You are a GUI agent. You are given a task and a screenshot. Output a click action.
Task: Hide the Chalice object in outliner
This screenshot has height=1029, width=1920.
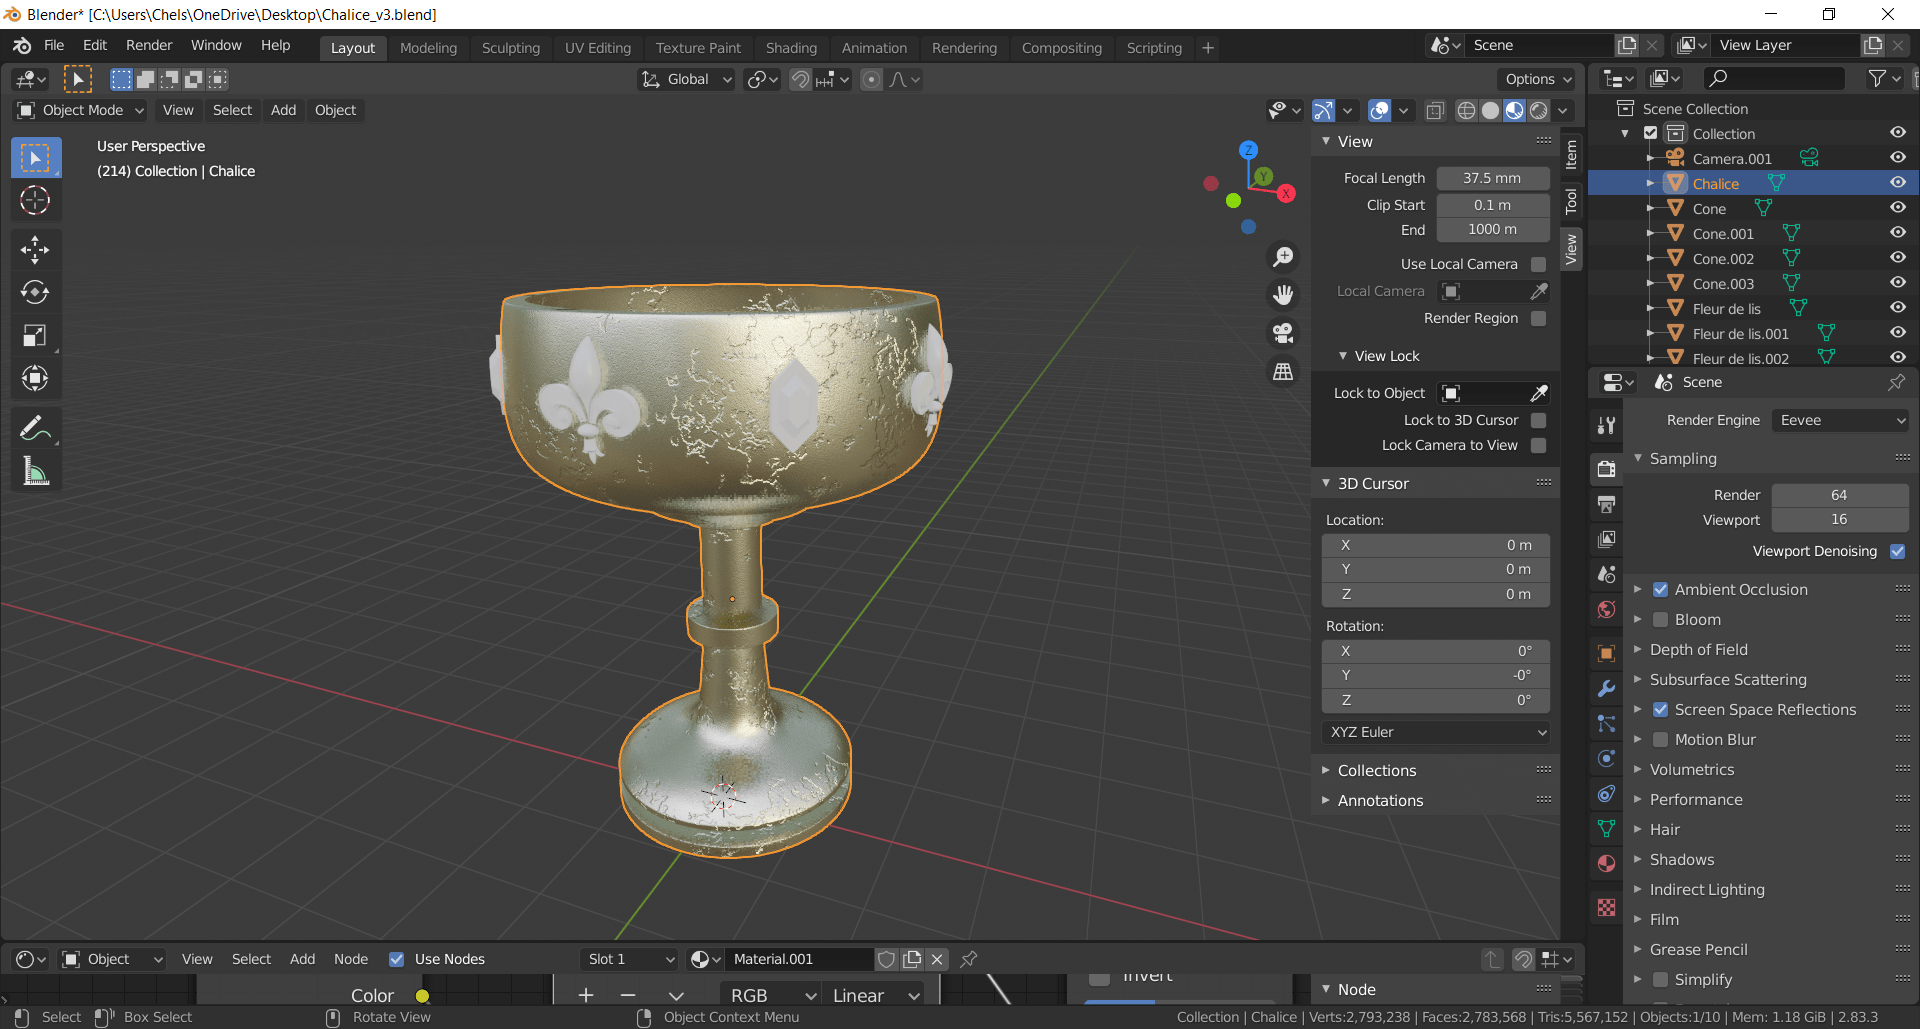coord(1897,183)
